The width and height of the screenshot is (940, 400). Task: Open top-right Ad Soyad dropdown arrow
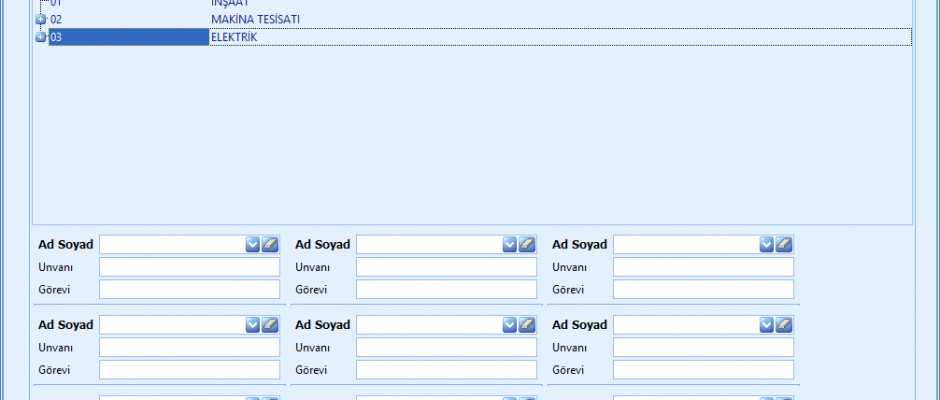pyautogui.click(x=767, y=244)
